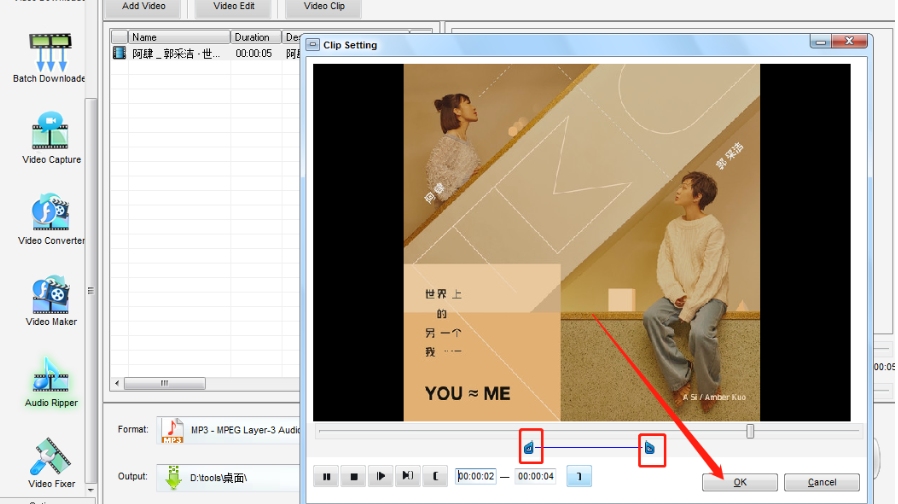898x504 pixels.
Task: Pause the clip preview playback
Action: point(326,477)
